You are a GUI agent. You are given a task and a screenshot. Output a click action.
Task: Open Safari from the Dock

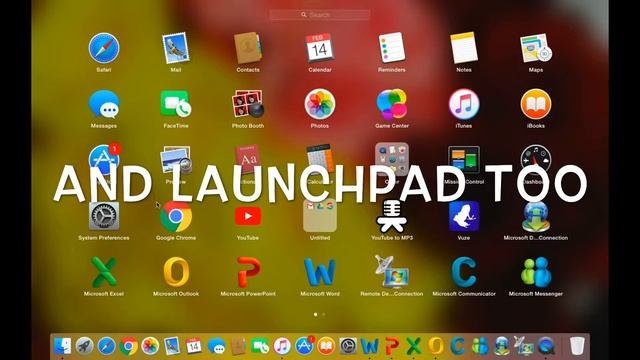coord(106,346)
